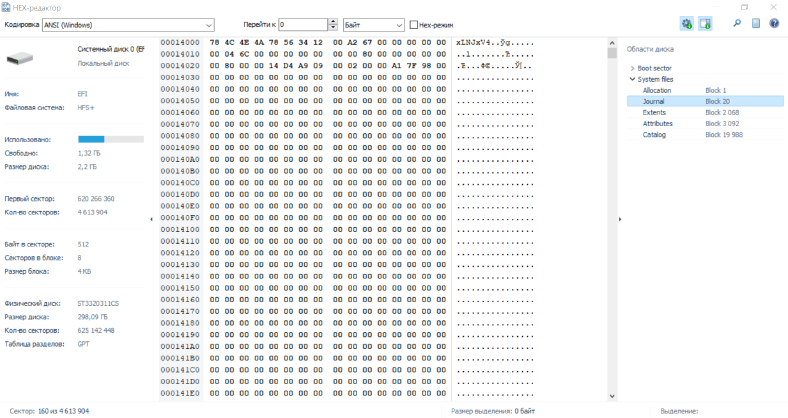This screenshot has width=788, height=418.
Task: Select the Extents entry in disk areas
Action: click(705, 113)
